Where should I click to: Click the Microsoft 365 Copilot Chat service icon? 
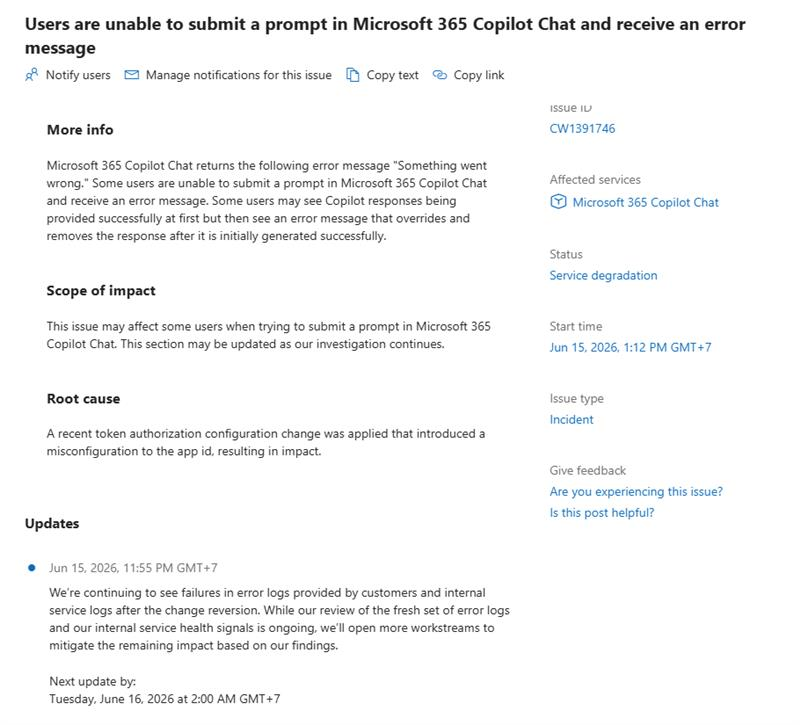pos(558,202)
